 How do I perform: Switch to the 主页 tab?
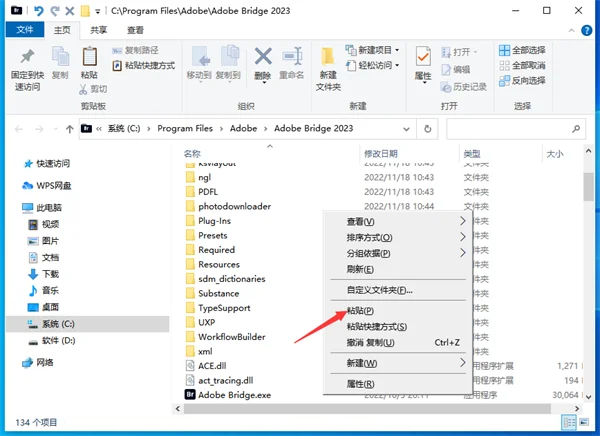point(62,30)
